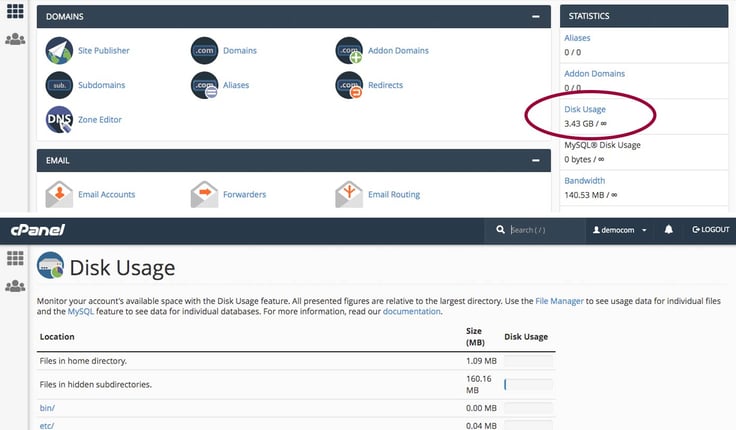This screenshot has height=430, width=736.
Task: Click the User Manager icon in upper sidebar
Action: click(x=15, y=39)
